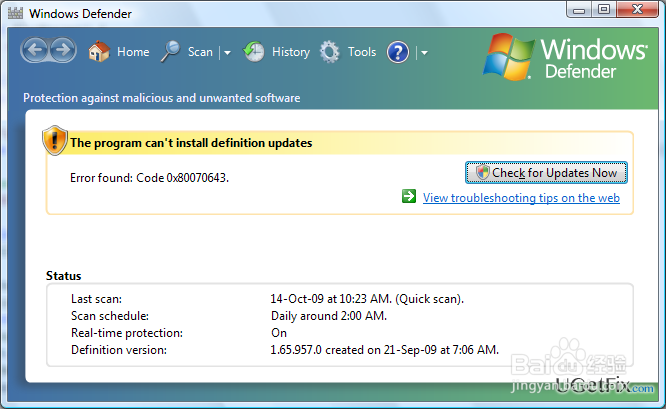
Task: Click Check for Updates Now button
Action: [546, 172]
